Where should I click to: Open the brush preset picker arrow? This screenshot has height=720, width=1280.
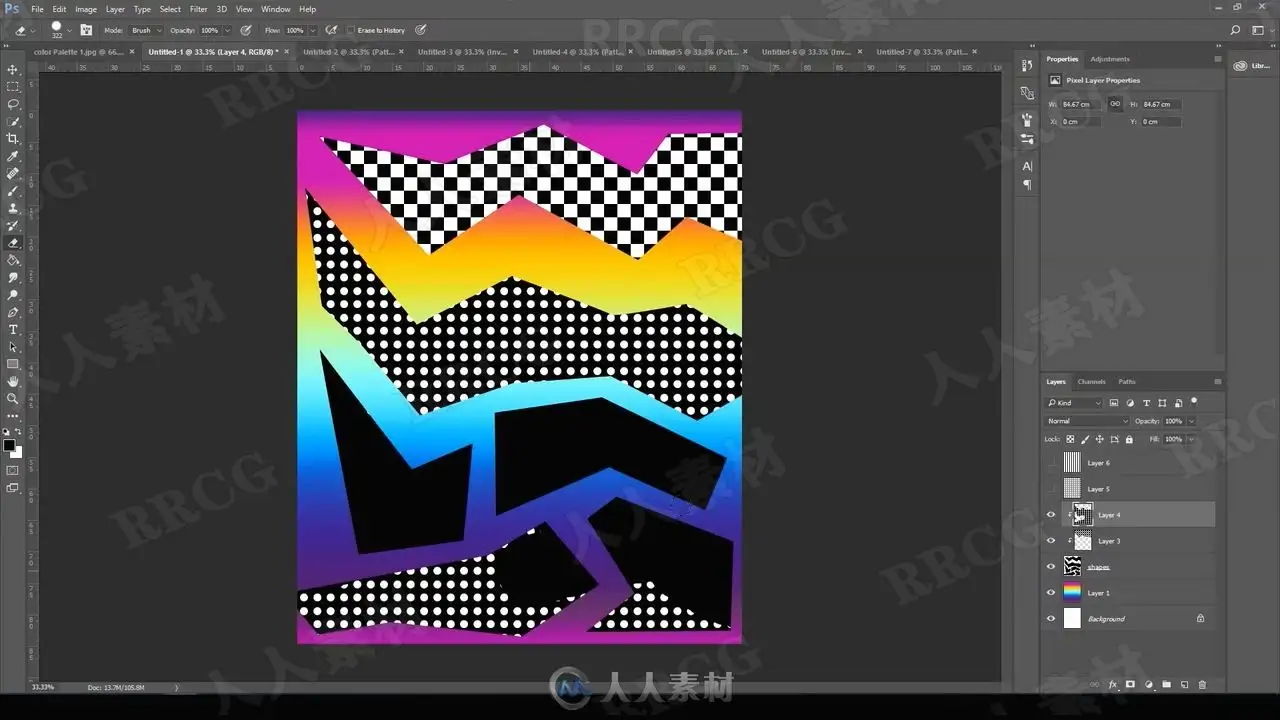[71, 31]
